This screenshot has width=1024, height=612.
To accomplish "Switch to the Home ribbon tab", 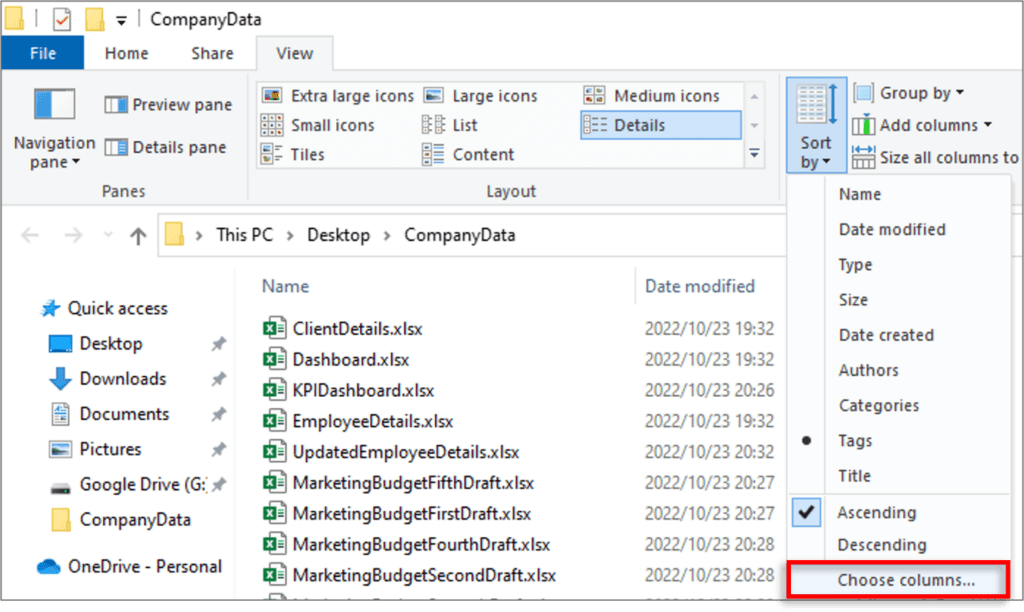I will pos(126,53).
